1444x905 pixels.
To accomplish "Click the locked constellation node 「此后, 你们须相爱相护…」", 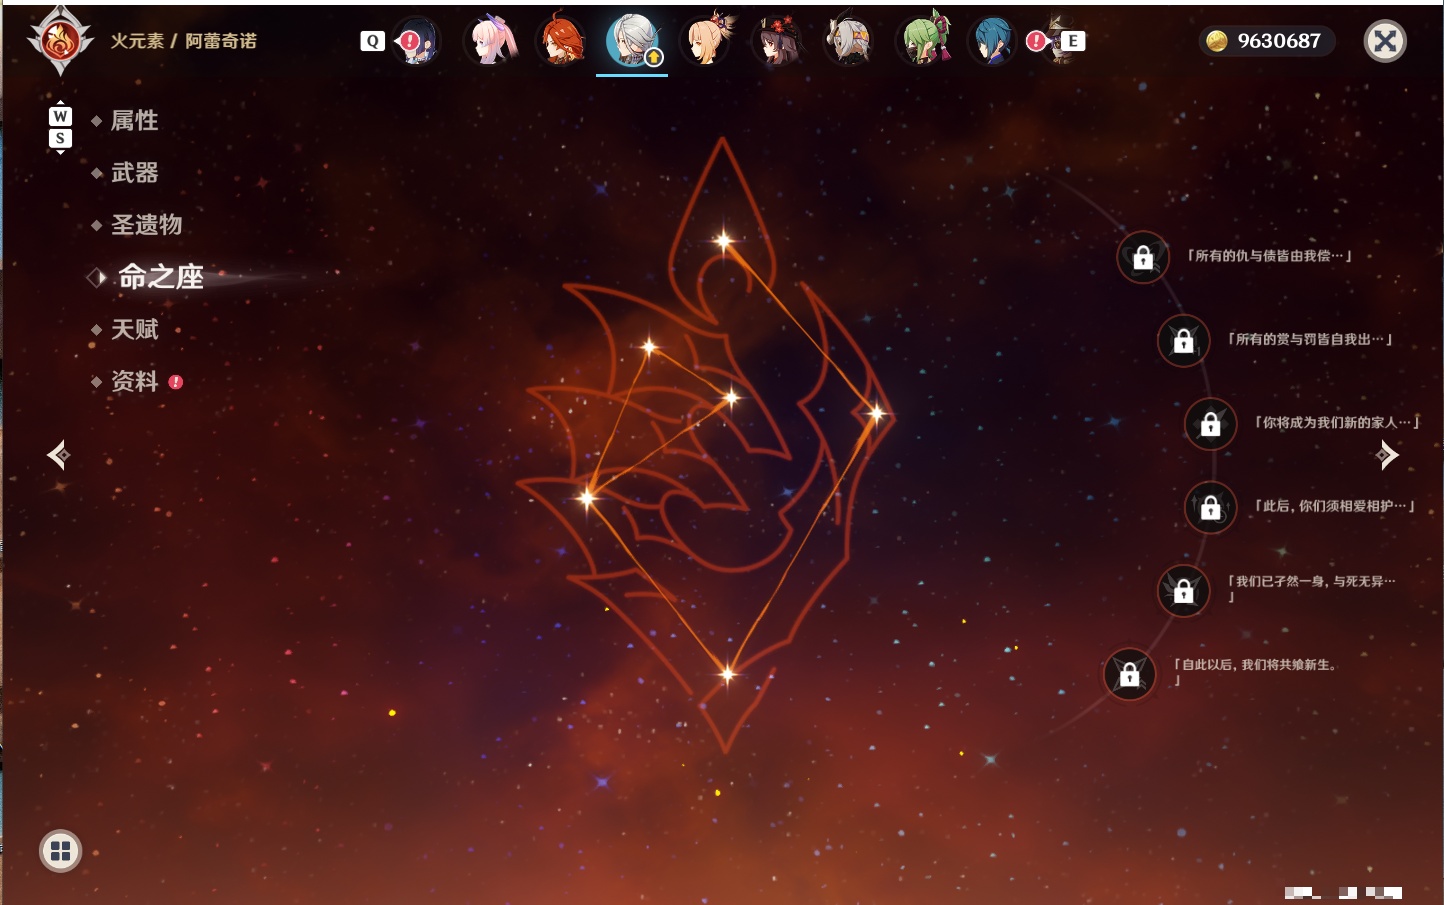I will tap(1210, 507).
